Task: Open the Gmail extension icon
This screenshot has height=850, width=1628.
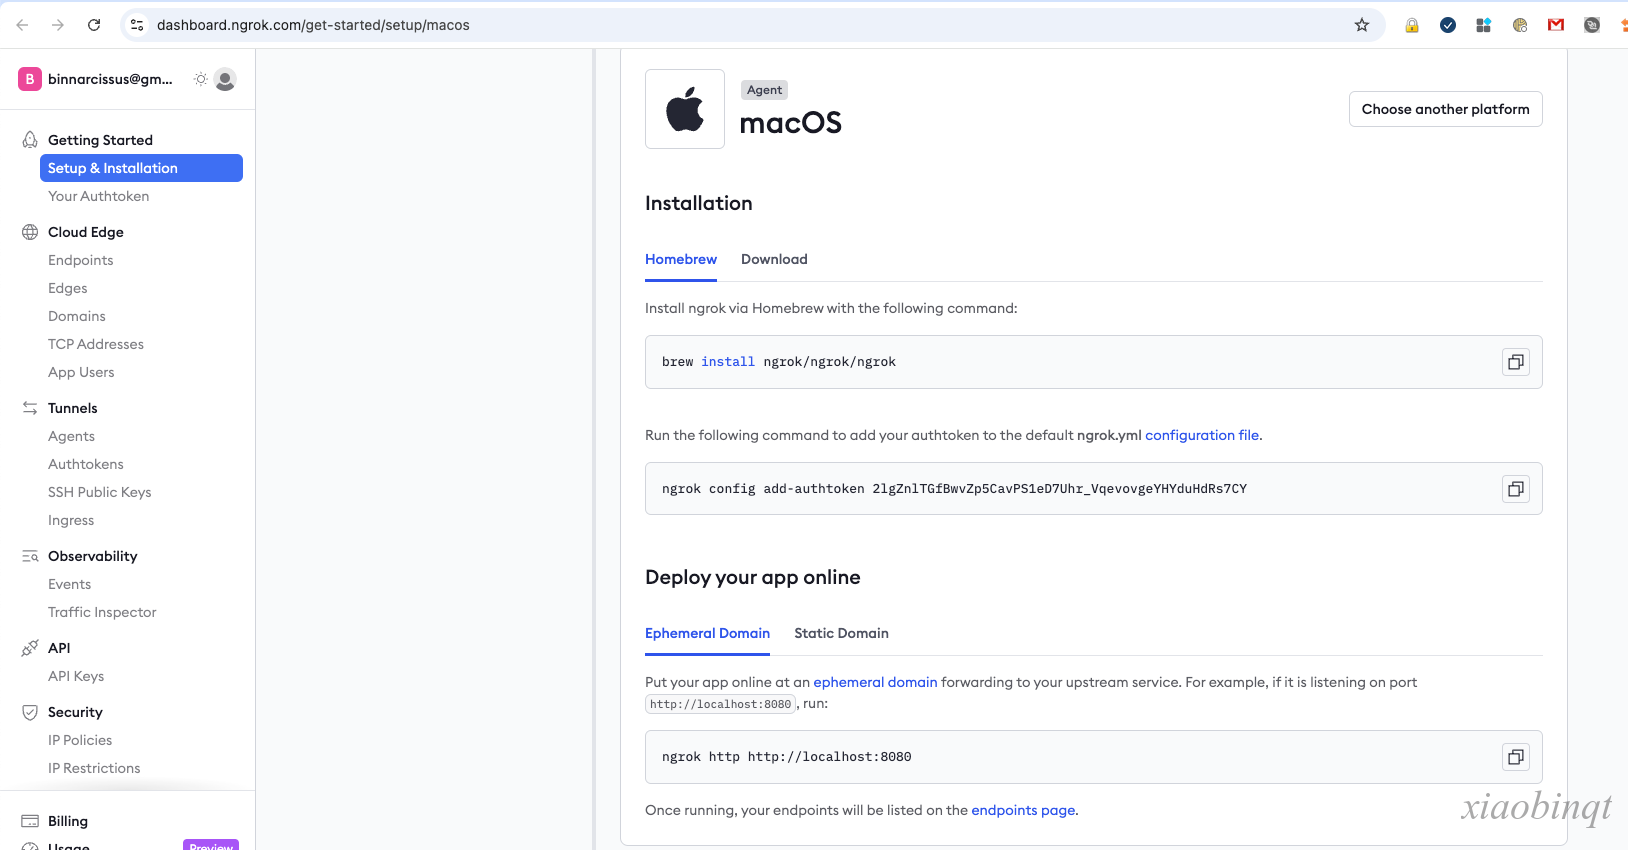Action: (x=1556, y=25)
